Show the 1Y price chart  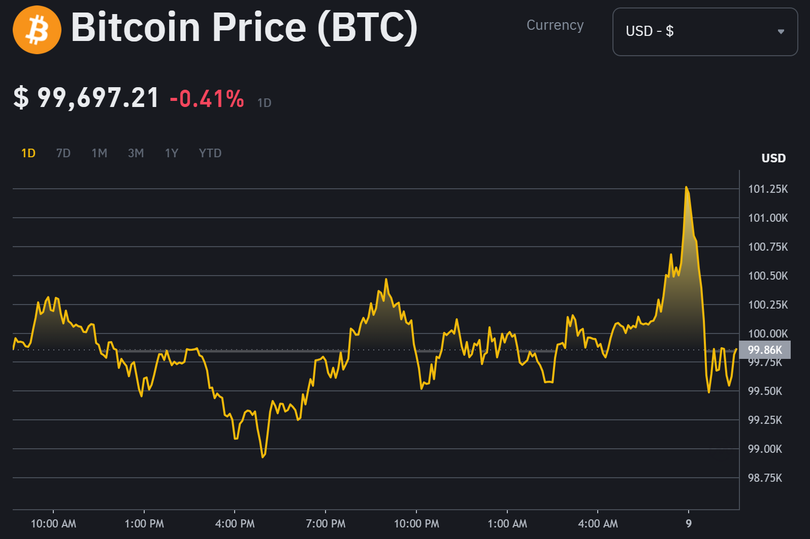pos(172,153)
